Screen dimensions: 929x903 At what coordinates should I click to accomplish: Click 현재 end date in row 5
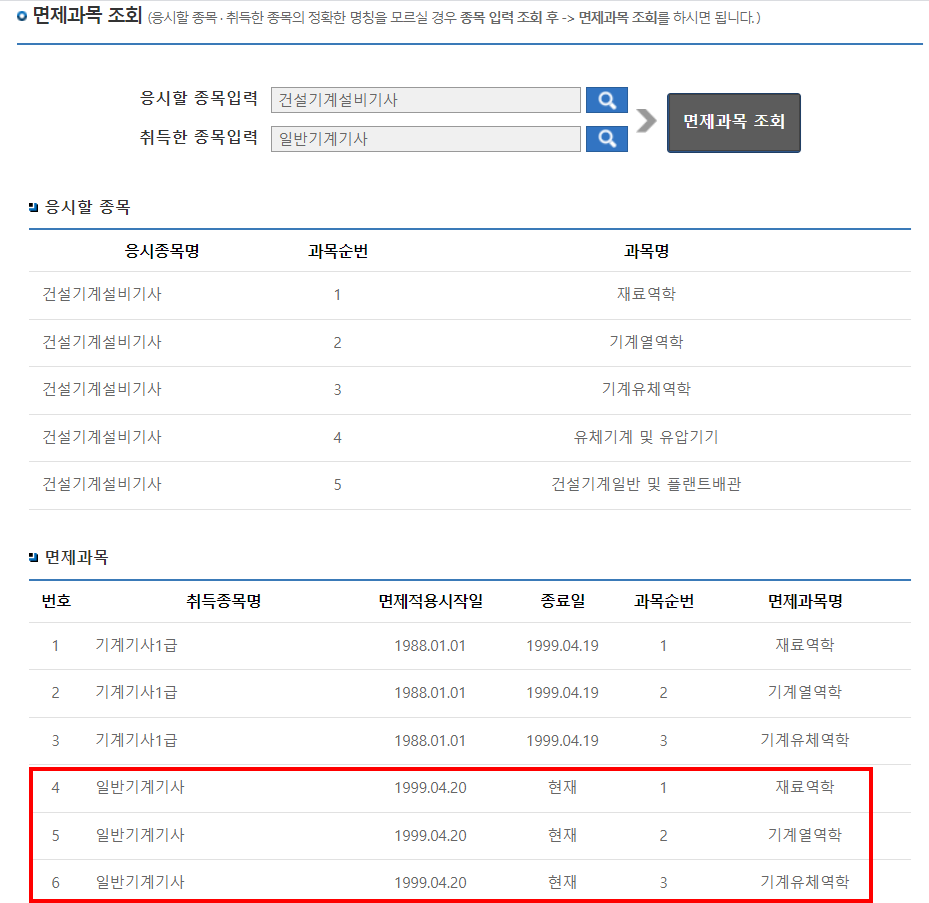coord(562,835)
